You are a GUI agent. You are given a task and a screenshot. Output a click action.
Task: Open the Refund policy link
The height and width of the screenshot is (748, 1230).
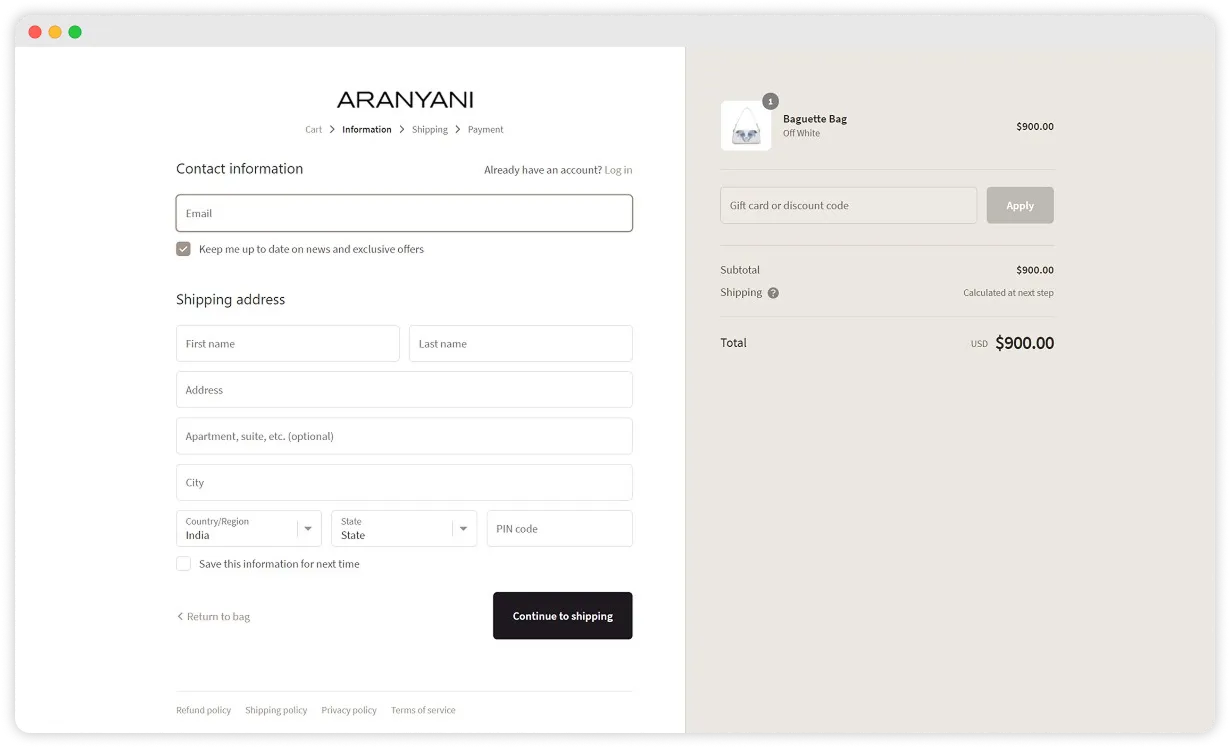(x=203, y=710)
